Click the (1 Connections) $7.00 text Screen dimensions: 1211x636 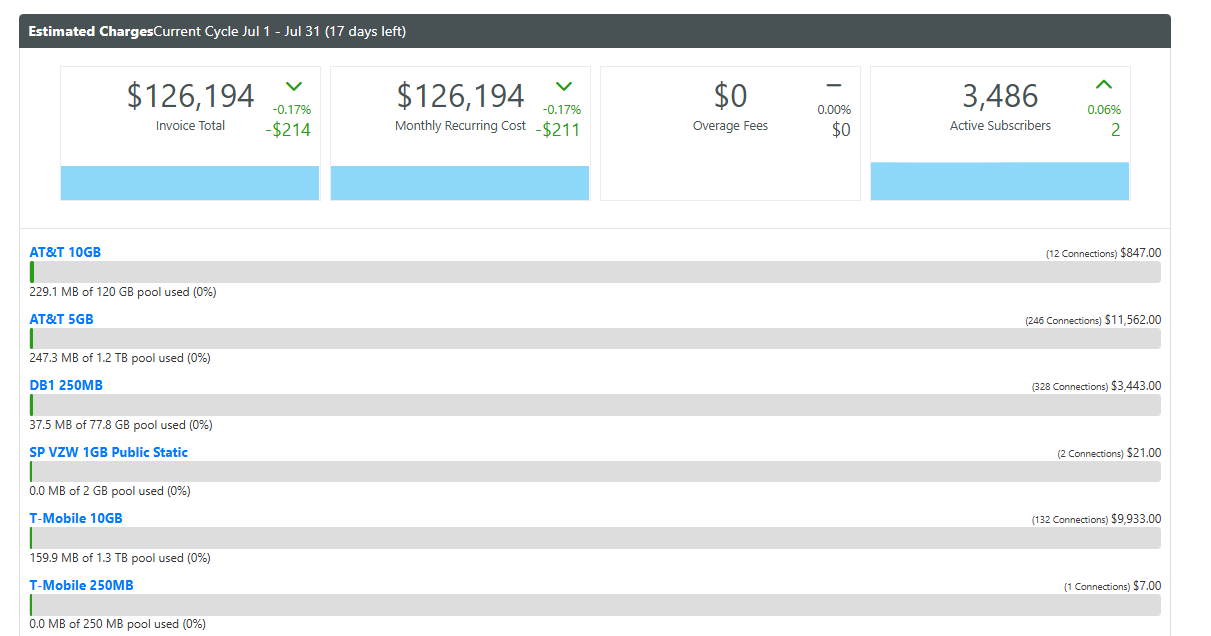click(1112, 586)
